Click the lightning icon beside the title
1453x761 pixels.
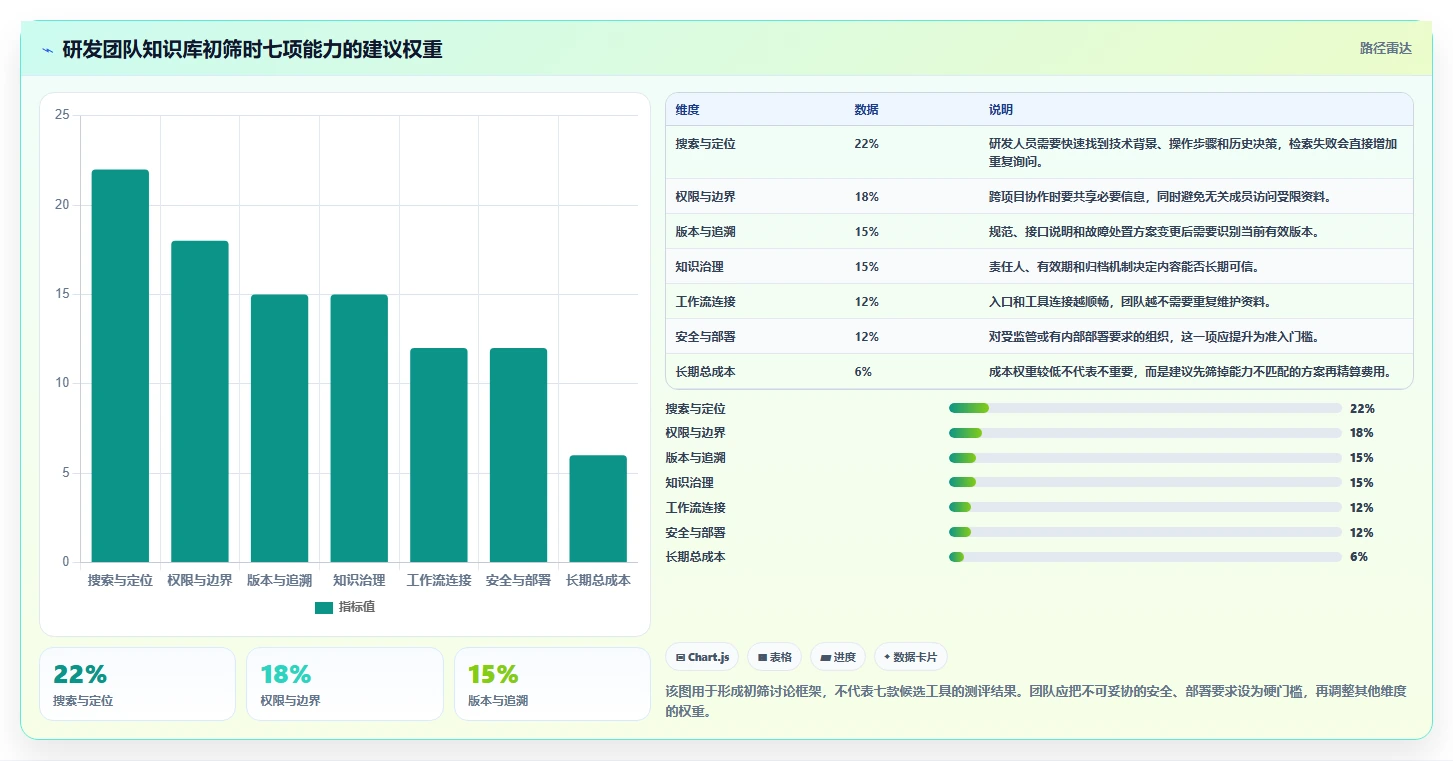47,50
